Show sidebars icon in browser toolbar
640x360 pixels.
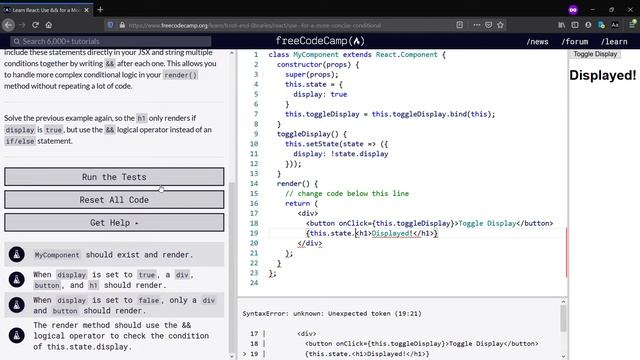(575, 25)
